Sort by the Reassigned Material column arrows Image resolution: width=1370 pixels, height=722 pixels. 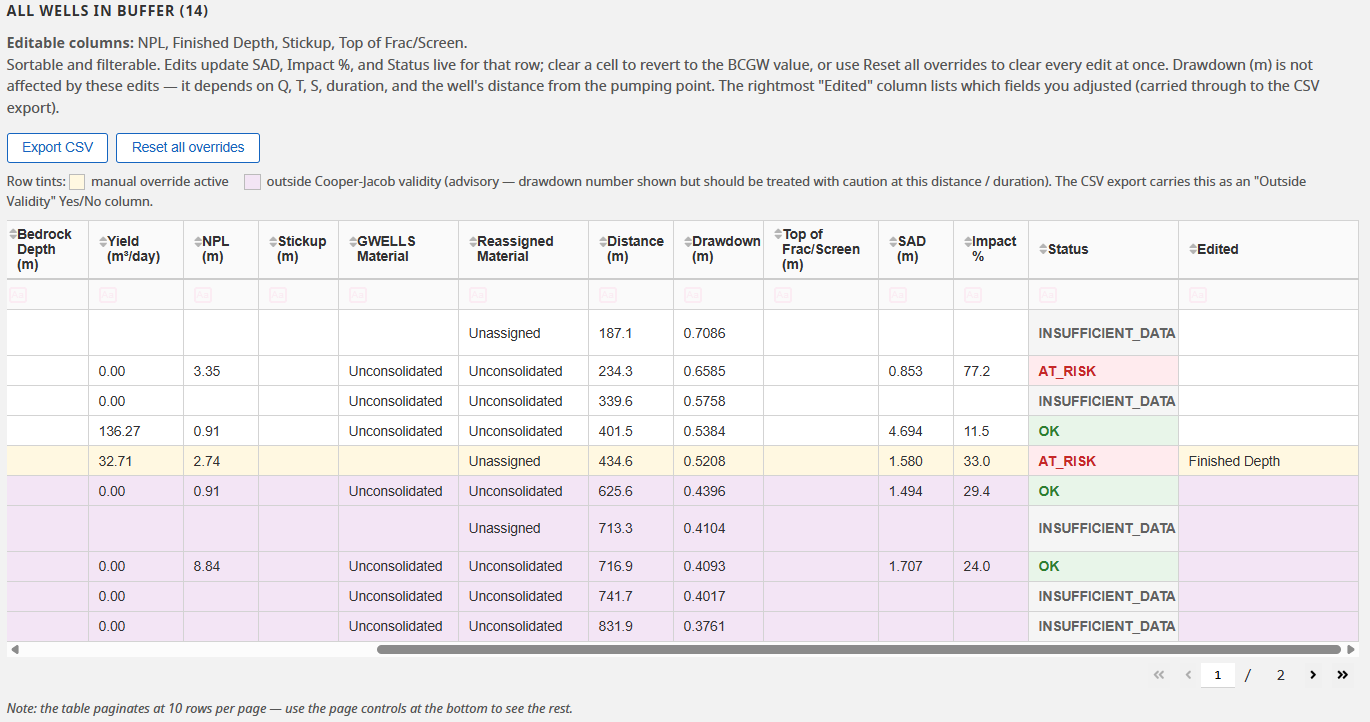(473, 241)
